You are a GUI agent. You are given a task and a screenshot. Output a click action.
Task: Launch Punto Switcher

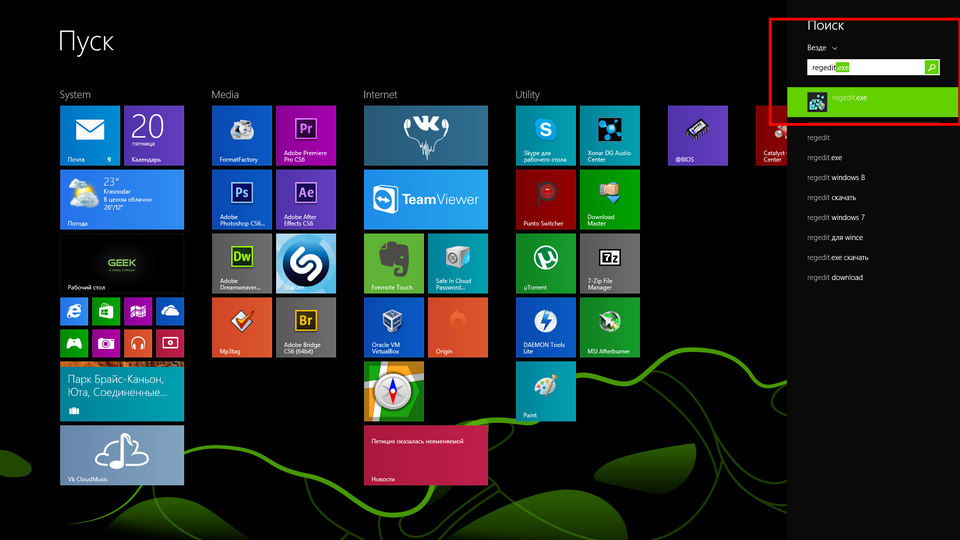pyautogui.click(x=546, y=200)
